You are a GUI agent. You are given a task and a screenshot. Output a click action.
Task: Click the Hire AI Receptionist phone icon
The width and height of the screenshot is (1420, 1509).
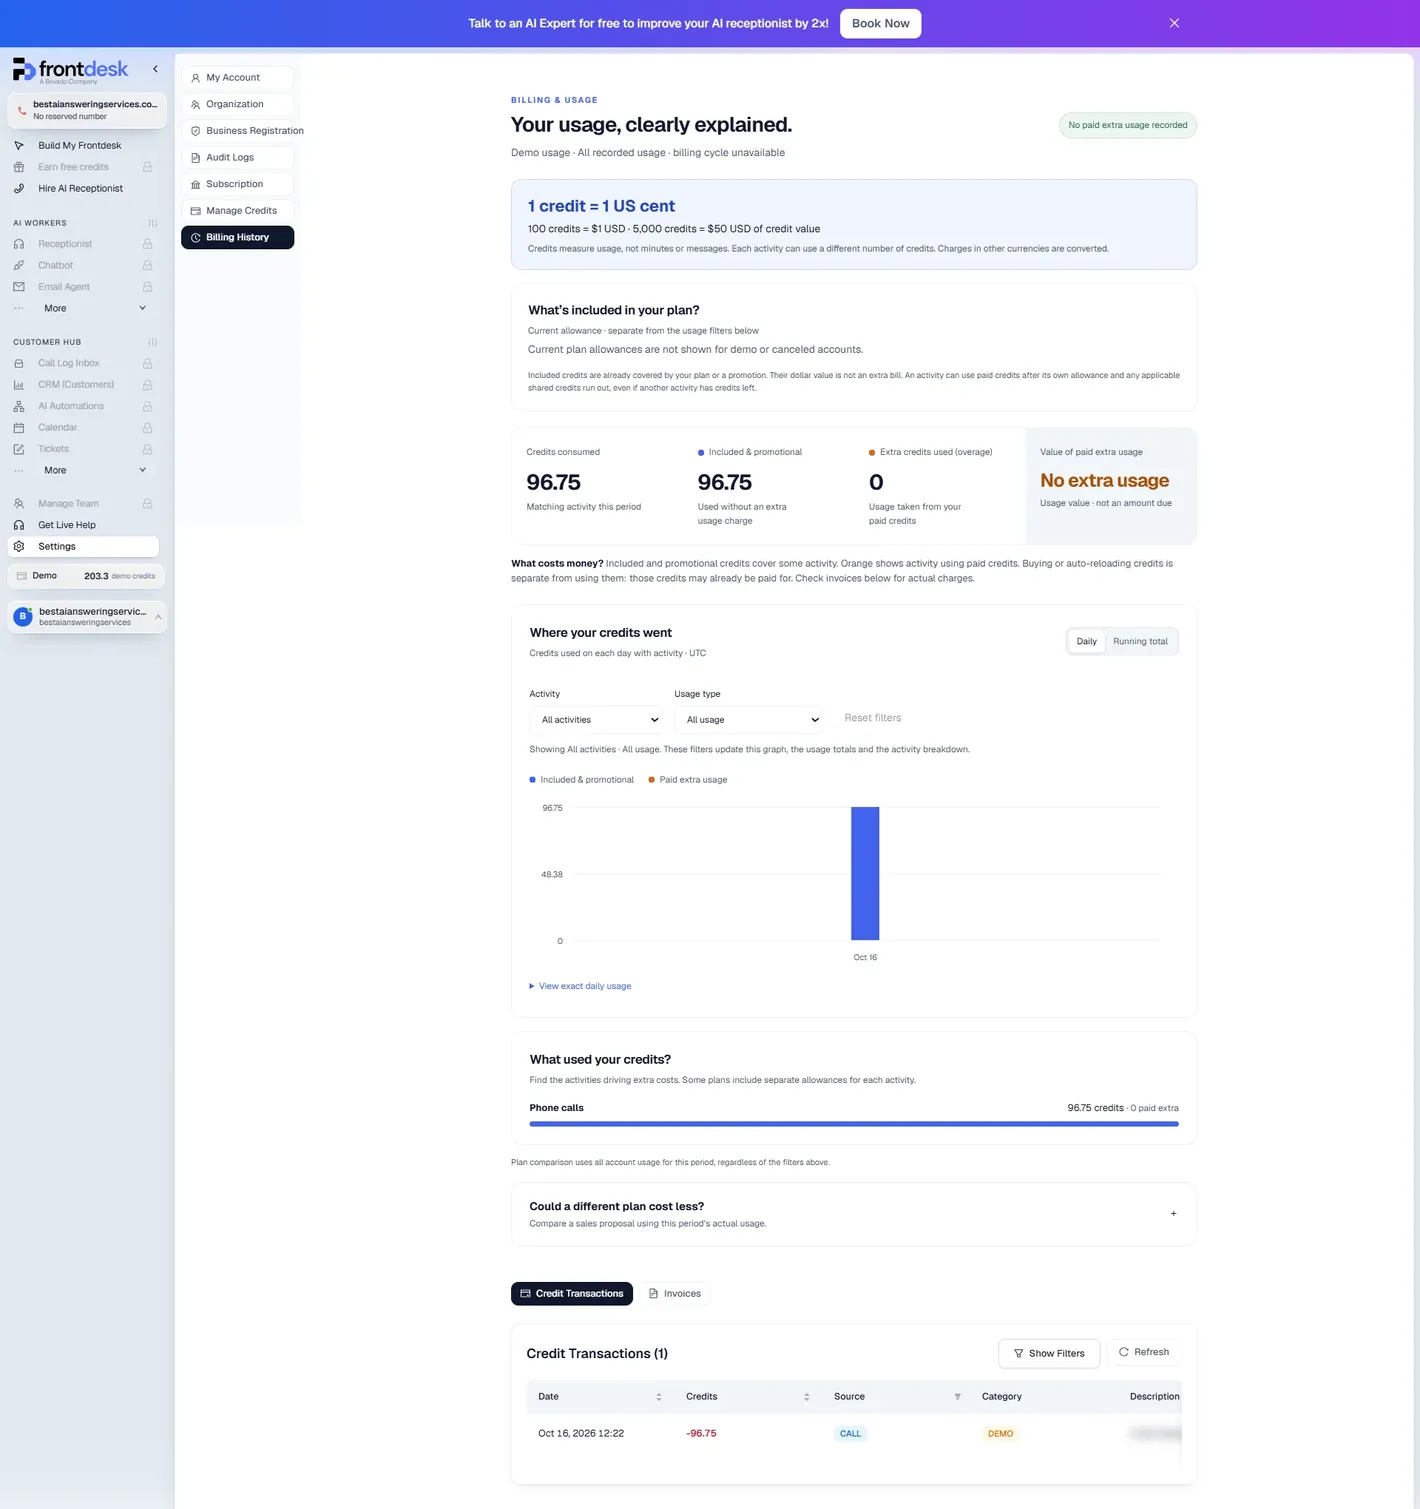click(19, 188)
